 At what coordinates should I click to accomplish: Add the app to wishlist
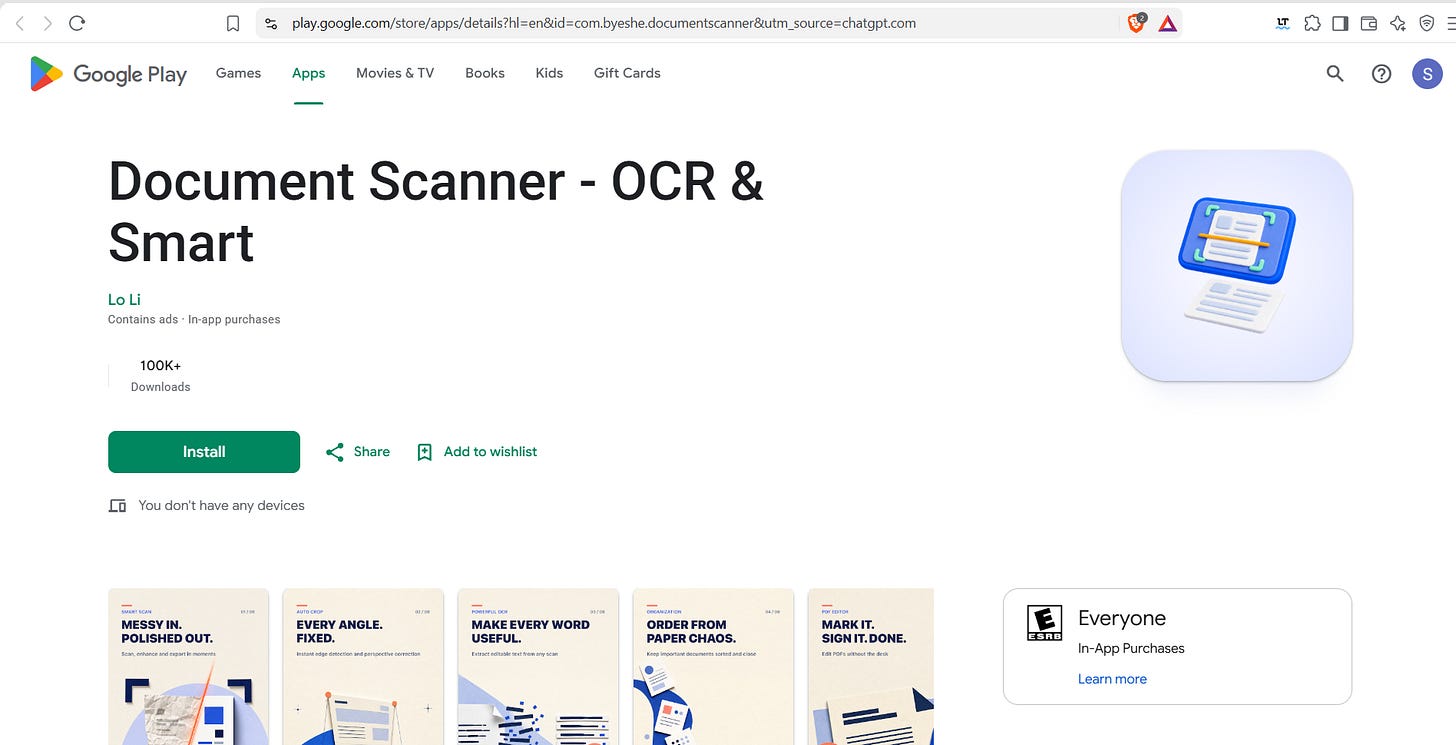(477, 452)
